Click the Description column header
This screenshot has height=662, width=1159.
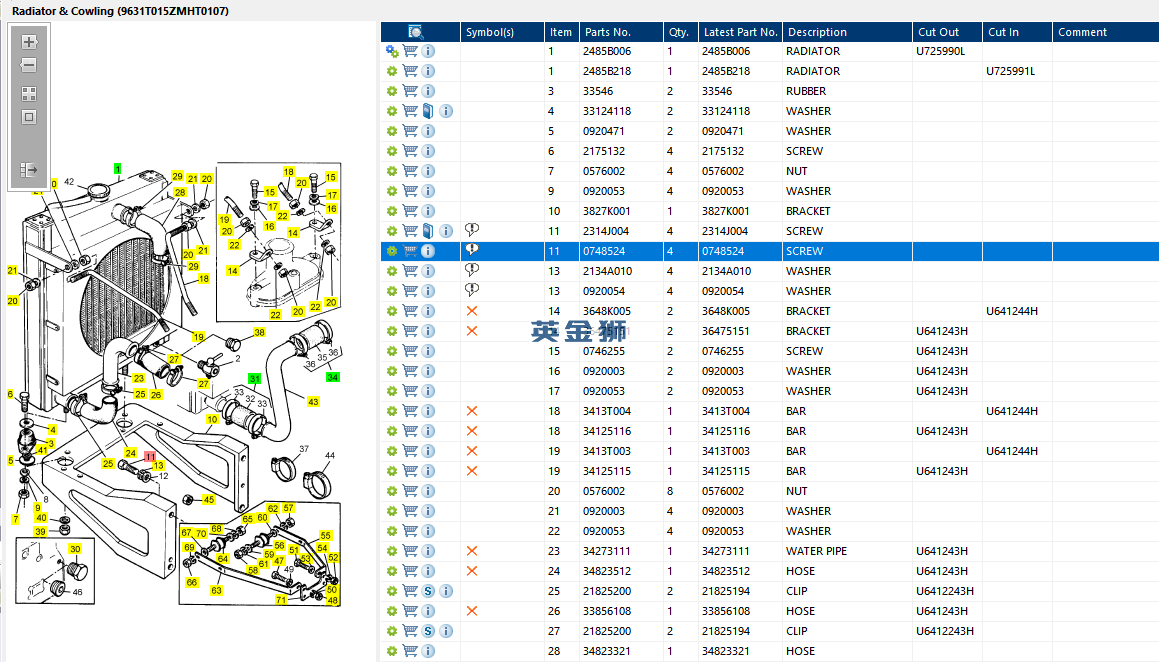(x=846, y=32)
